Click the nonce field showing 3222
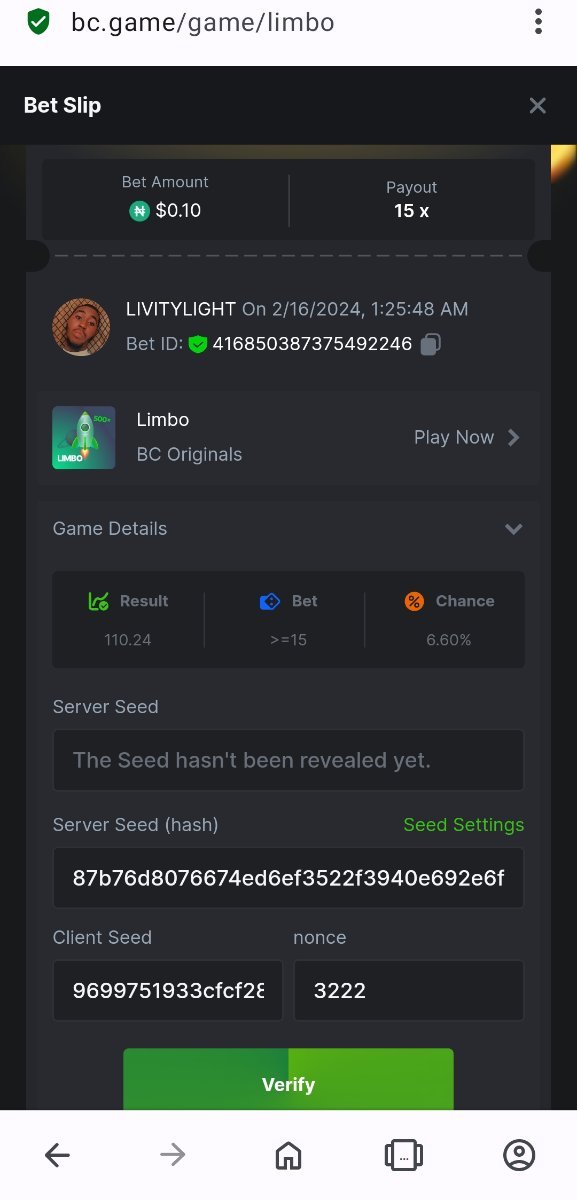This screenshot has height=1200, width=577. (x=408, y=991)
